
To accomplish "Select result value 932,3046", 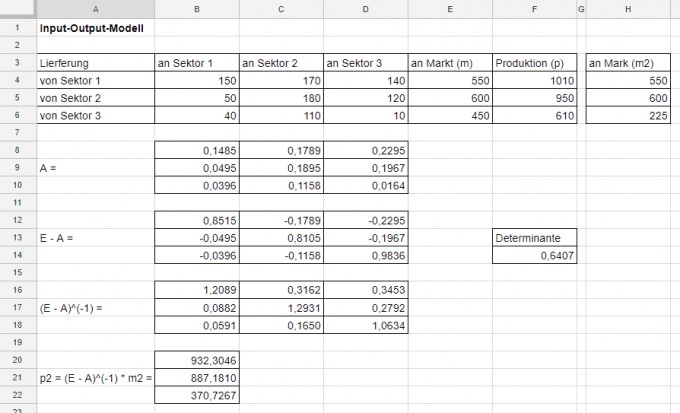I will tap(197, 360).
